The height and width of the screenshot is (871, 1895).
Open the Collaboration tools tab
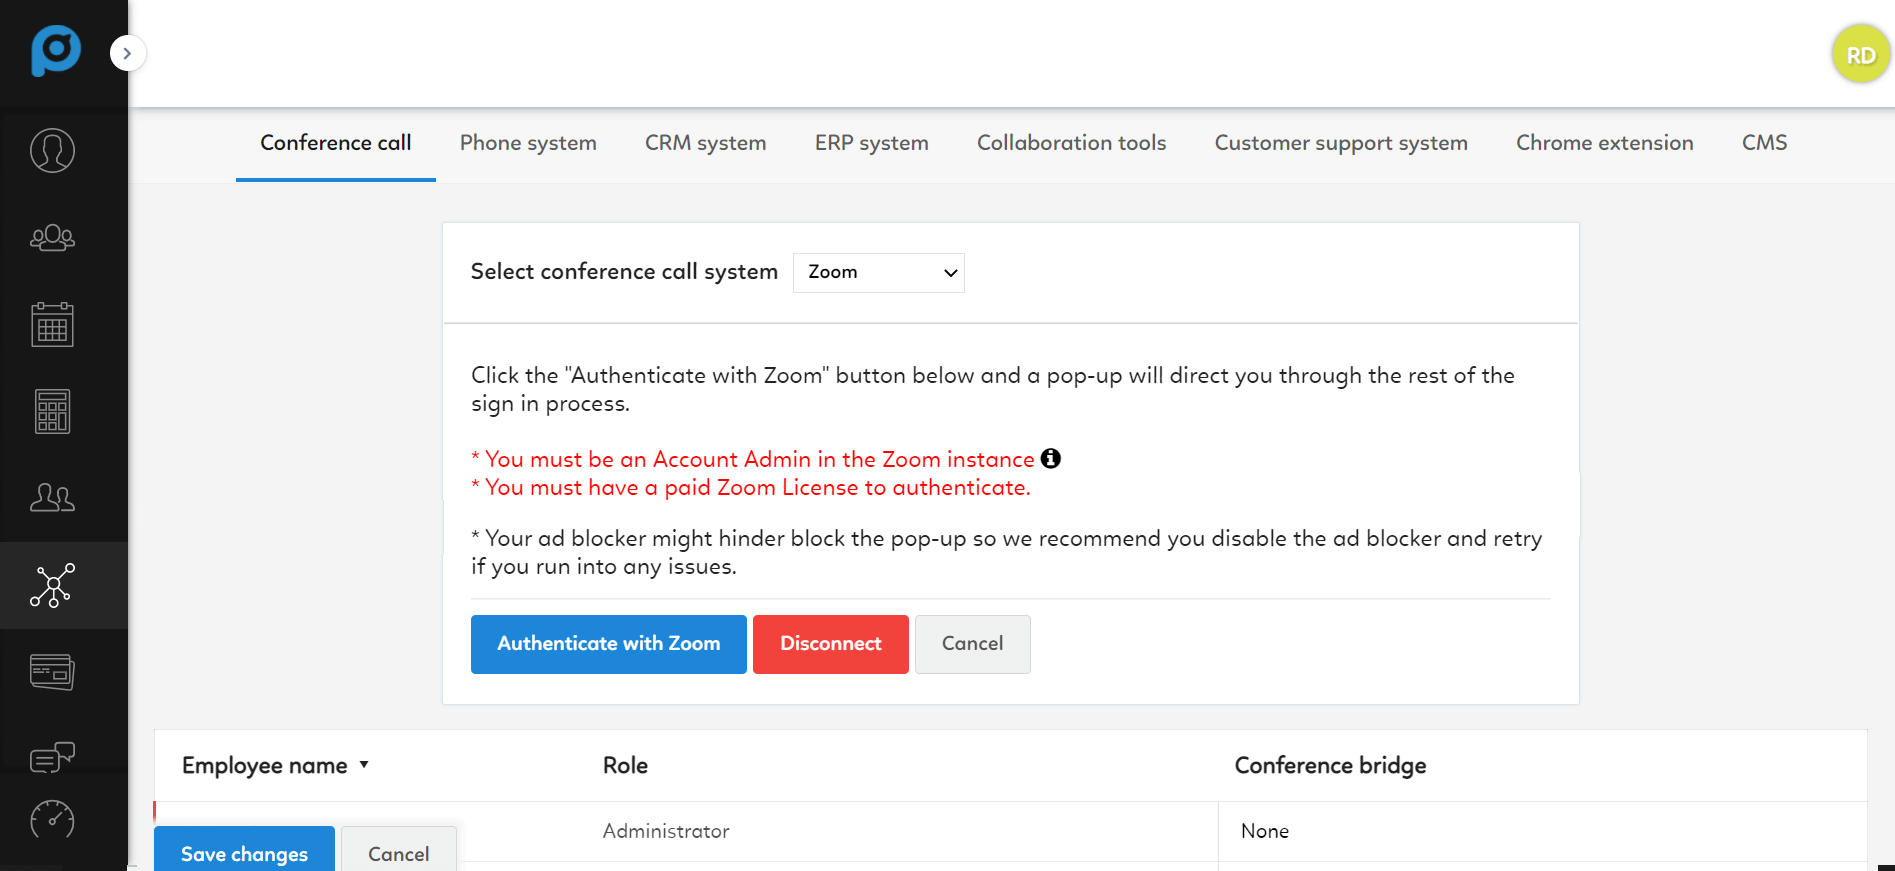1071,143
